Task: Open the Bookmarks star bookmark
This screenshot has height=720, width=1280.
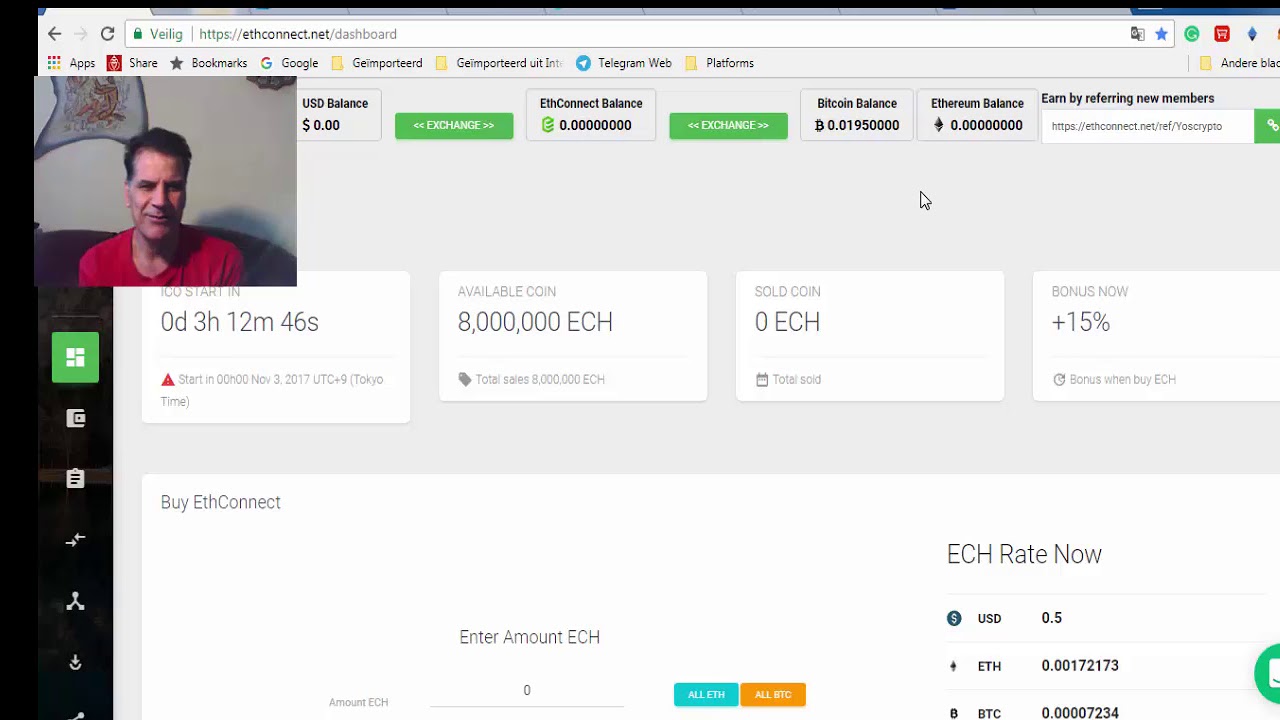Action: pyautogui.click(x=208, y=63)
